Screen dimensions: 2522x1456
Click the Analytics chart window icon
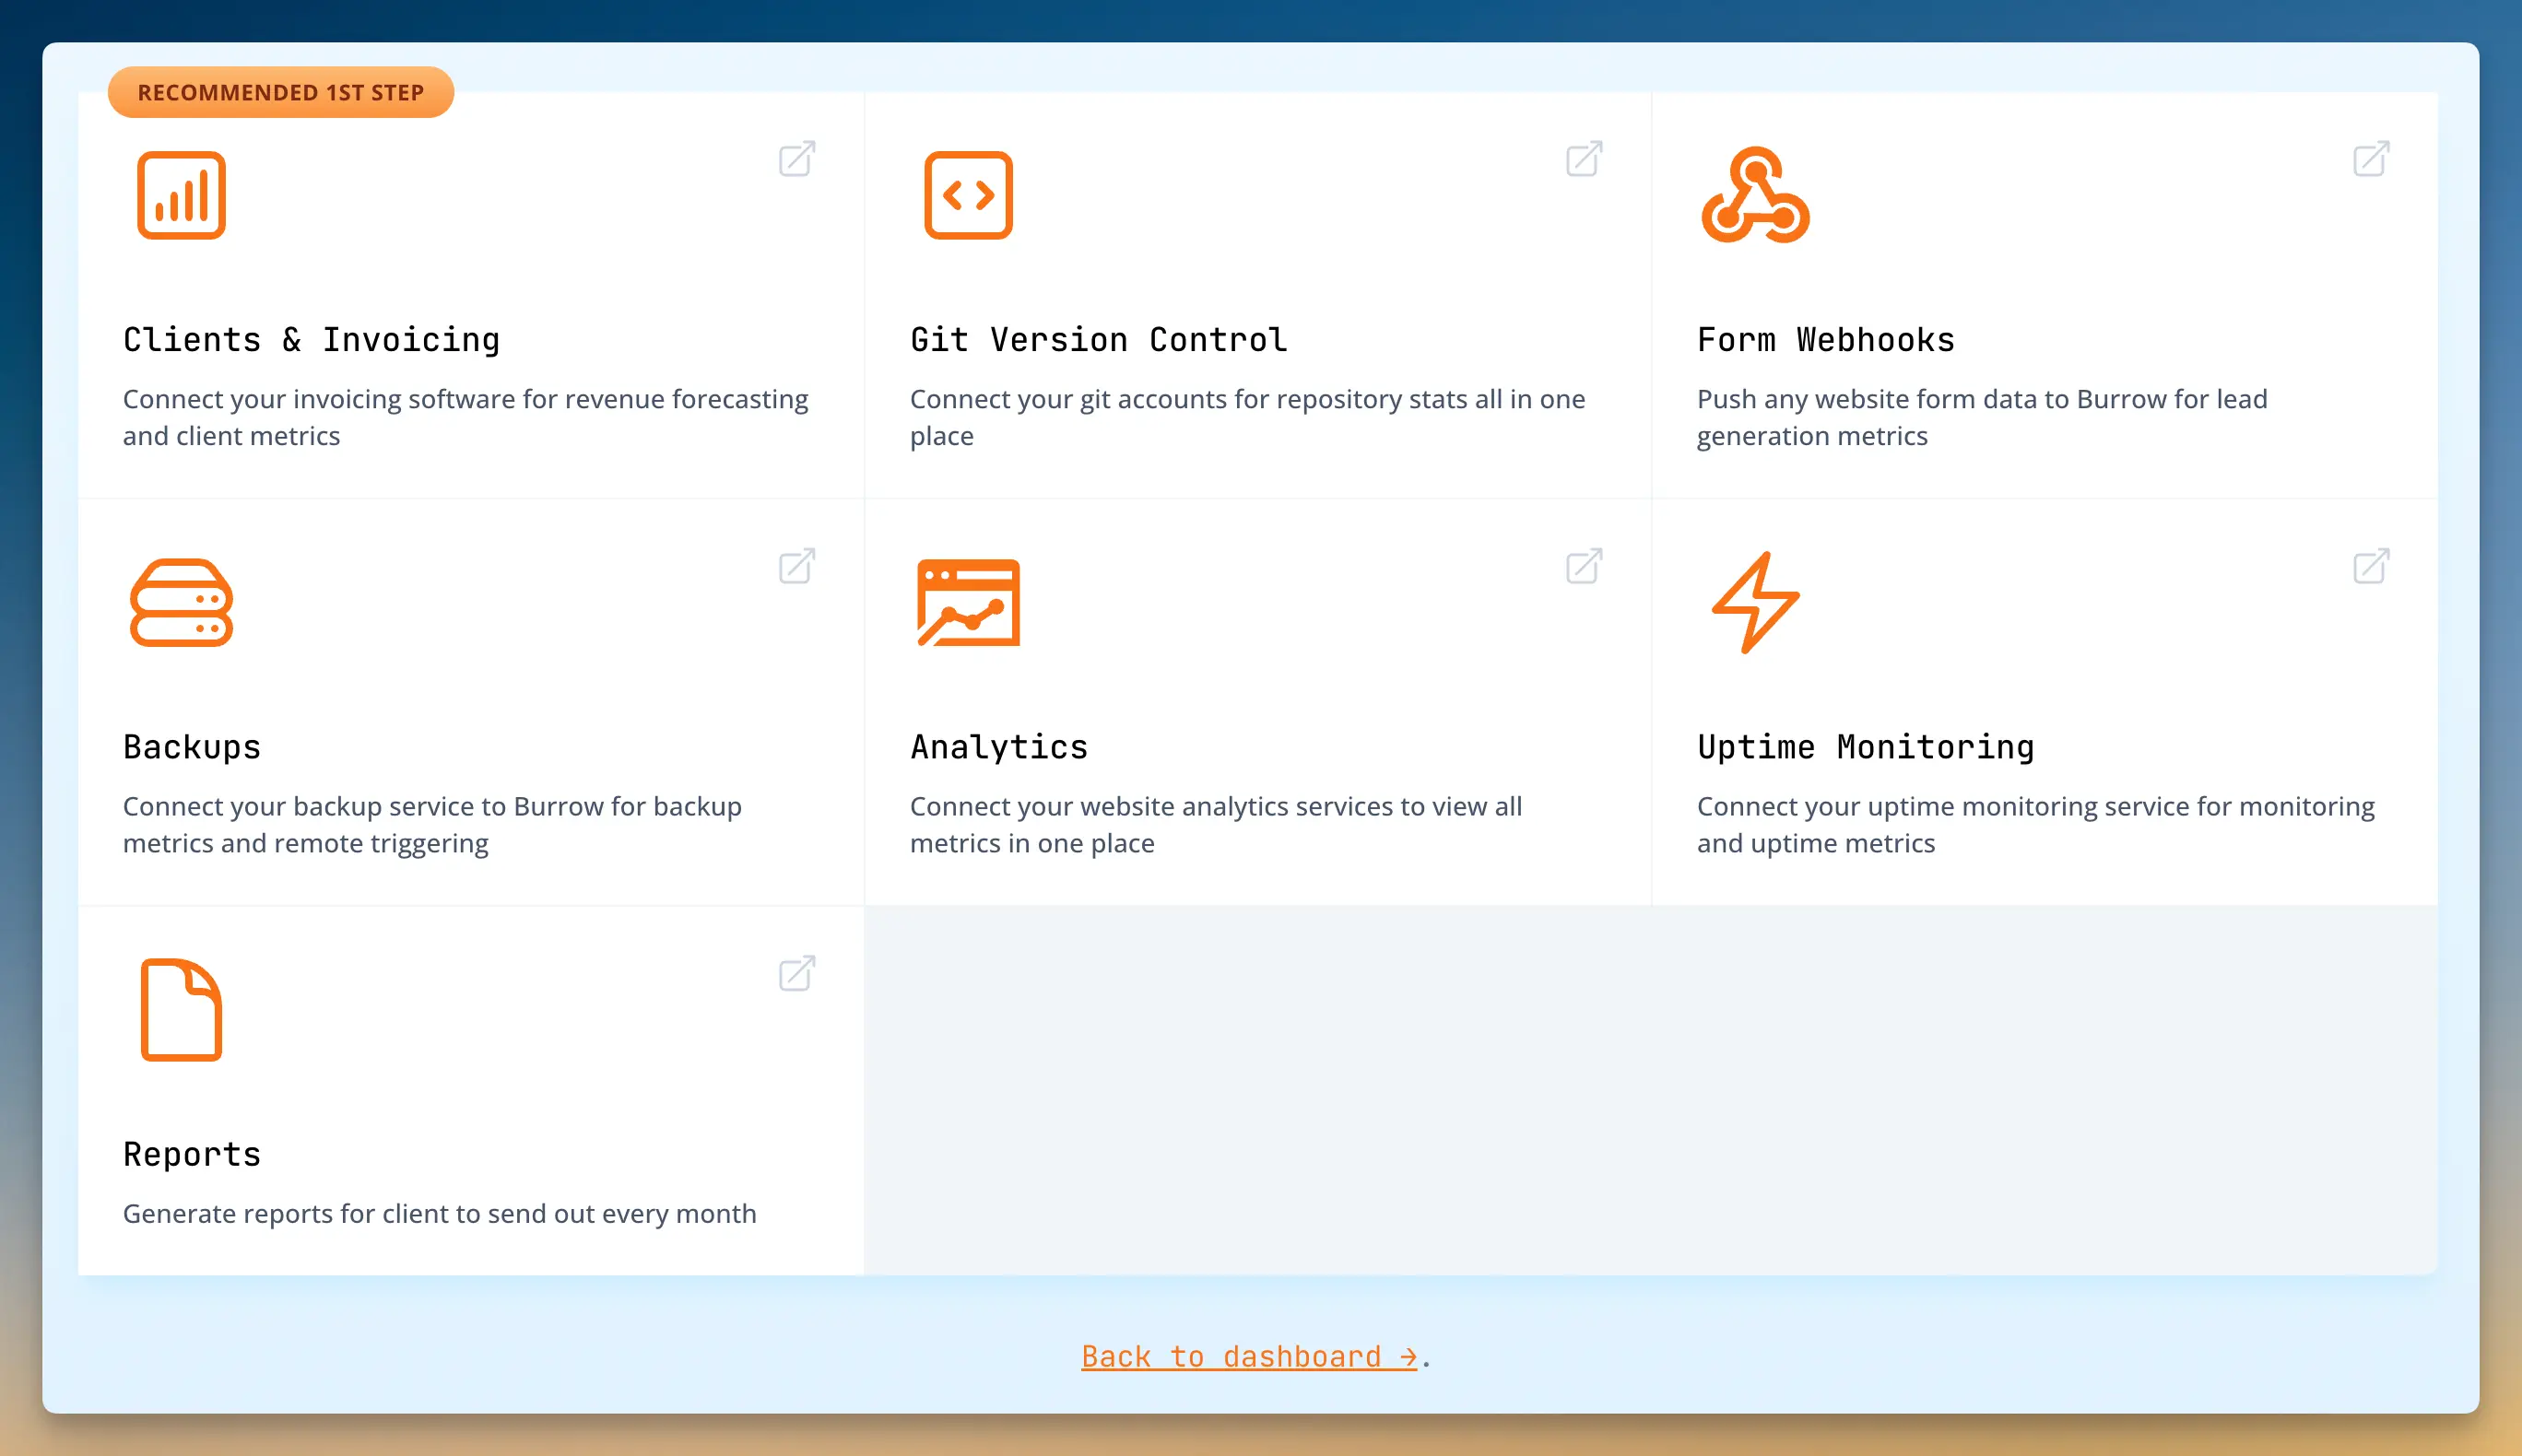point(968,602)
